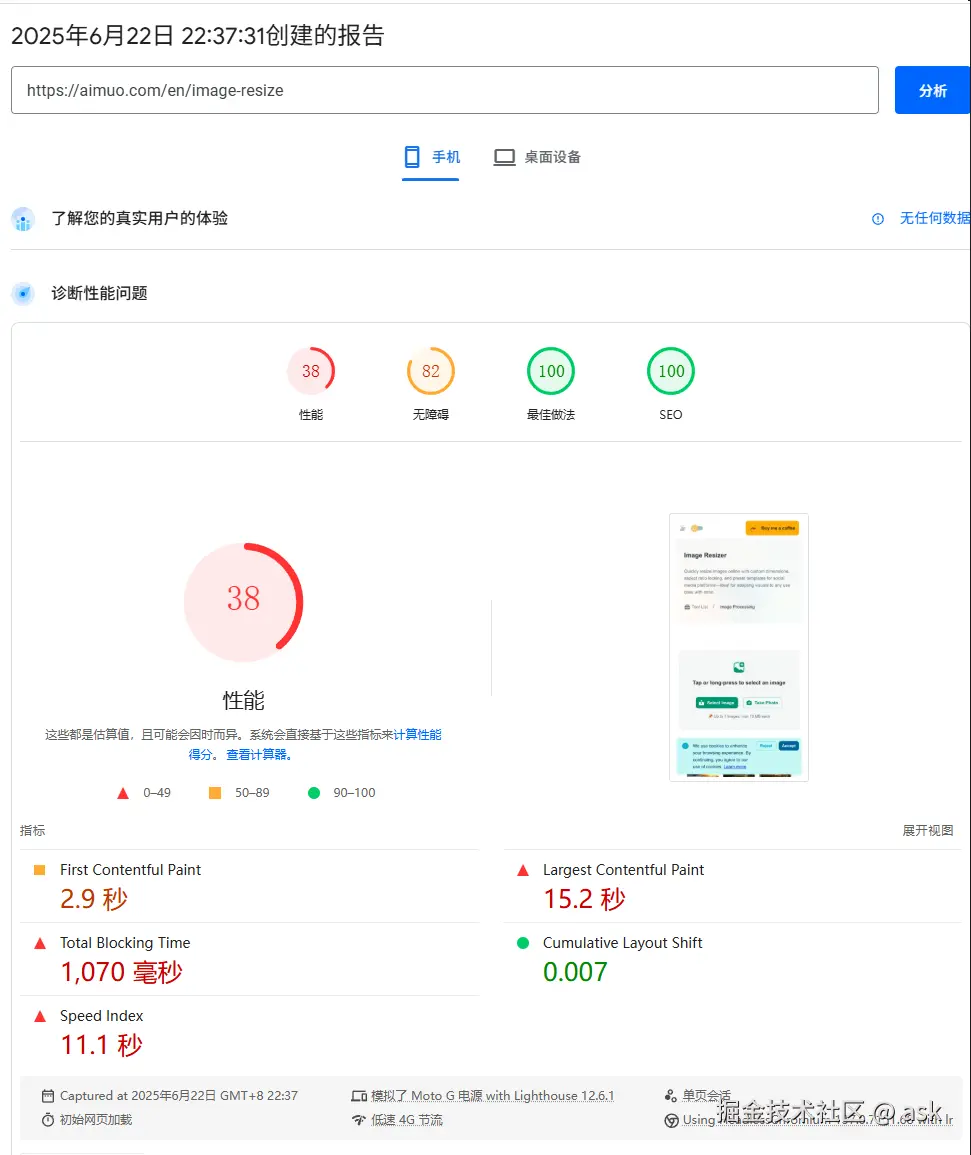
Task: Click the First Contentful Paint orange square icon
Action: 40,870
